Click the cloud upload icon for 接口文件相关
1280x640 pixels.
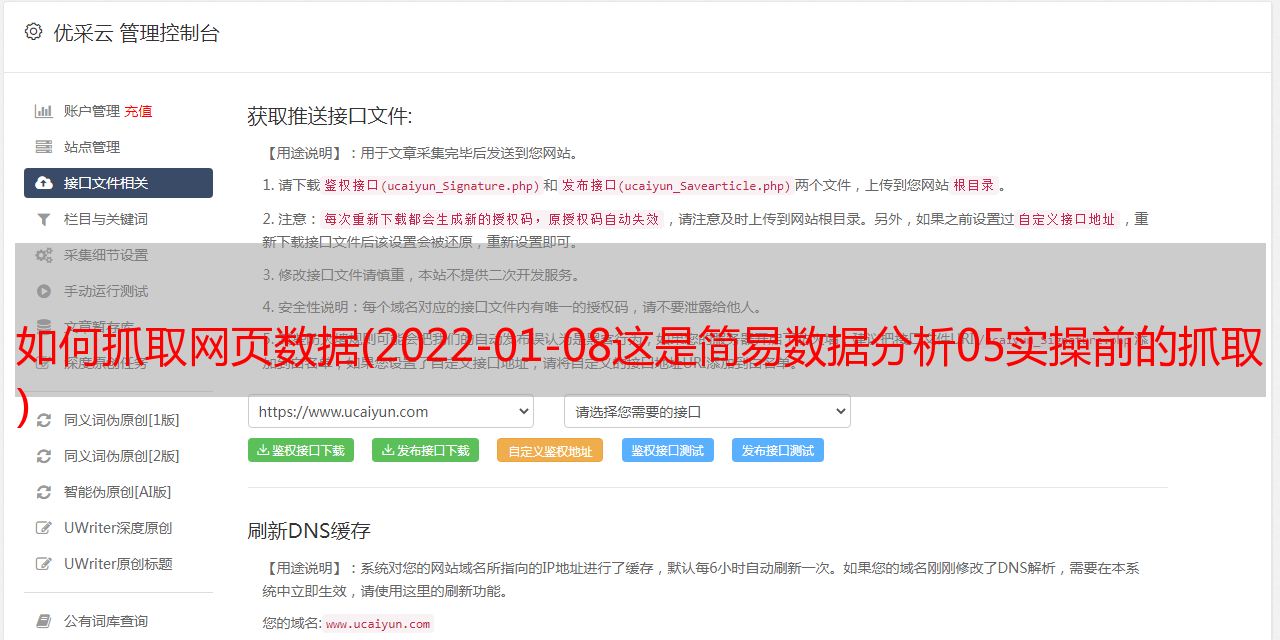(44, 183)
